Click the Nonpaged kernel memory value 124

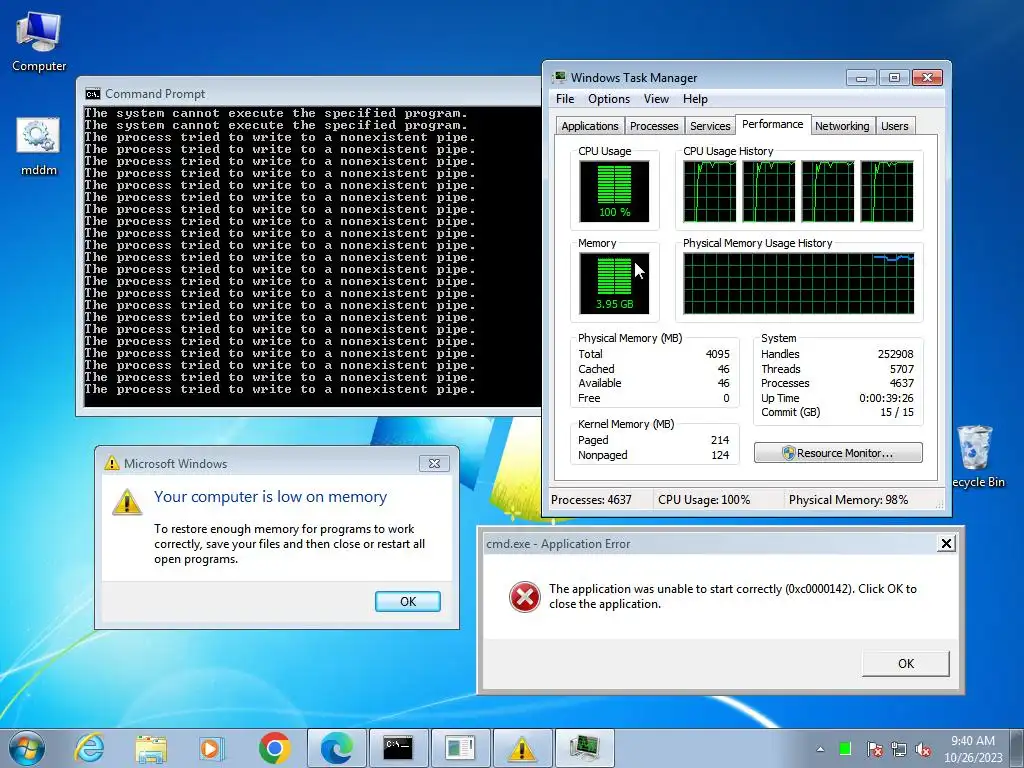pyautogui.click(x=720, y=455)
